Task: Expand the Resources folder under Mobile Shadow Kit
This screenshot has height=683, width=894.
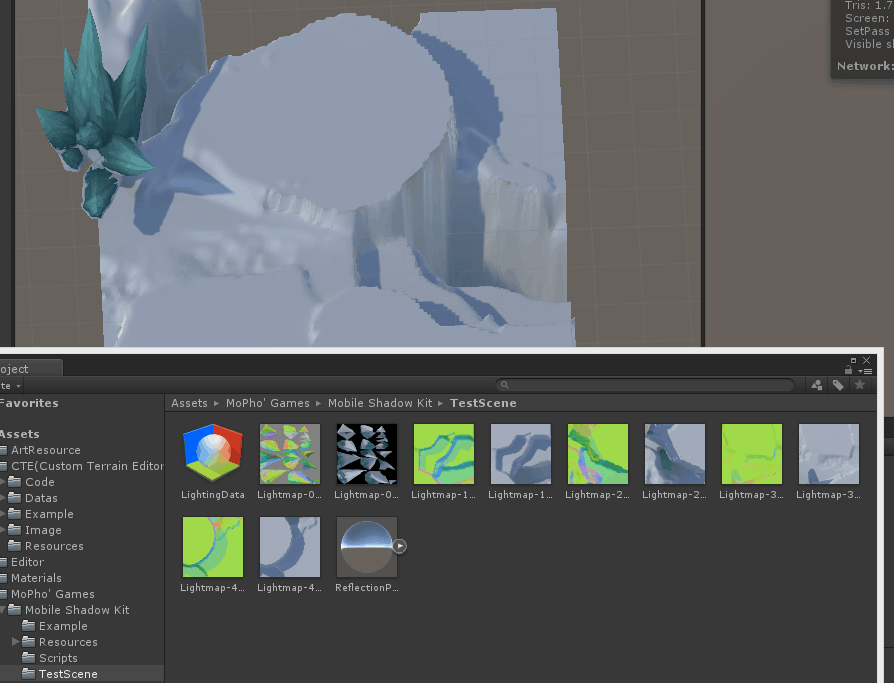Action: point(14,641)
